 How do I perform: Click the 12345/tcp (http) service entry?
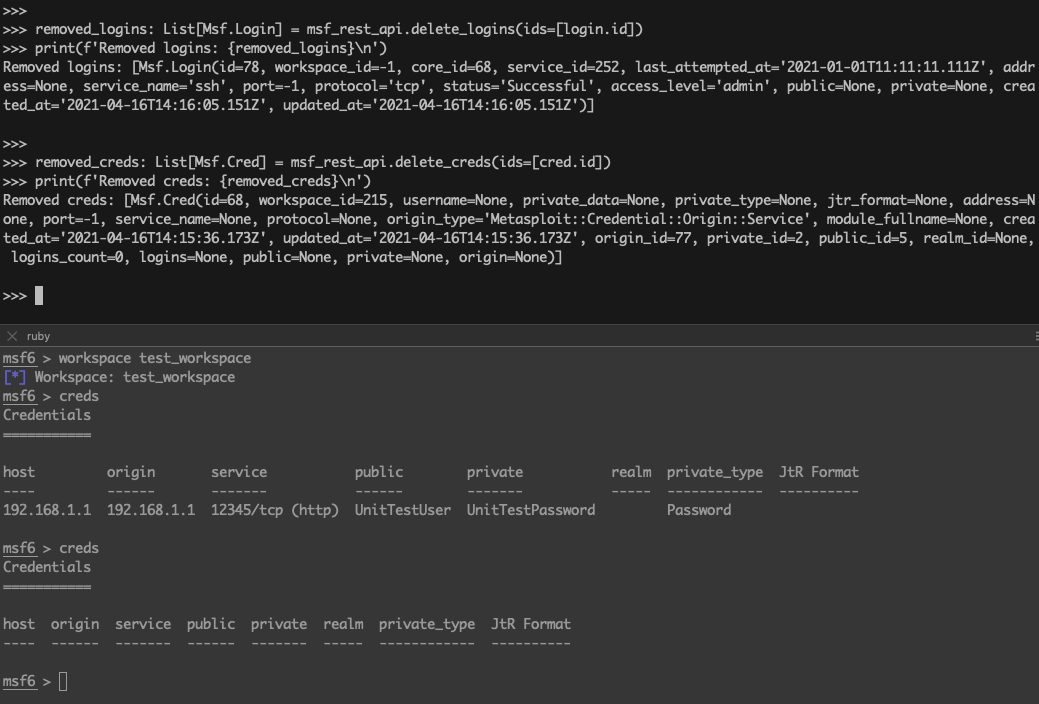(x=274, y=510)
